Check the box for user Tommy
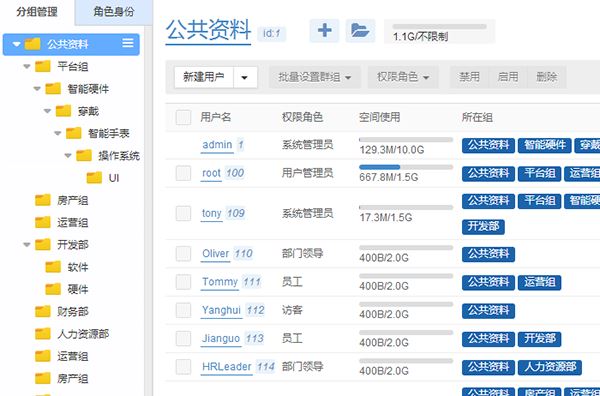 point(183,282)
